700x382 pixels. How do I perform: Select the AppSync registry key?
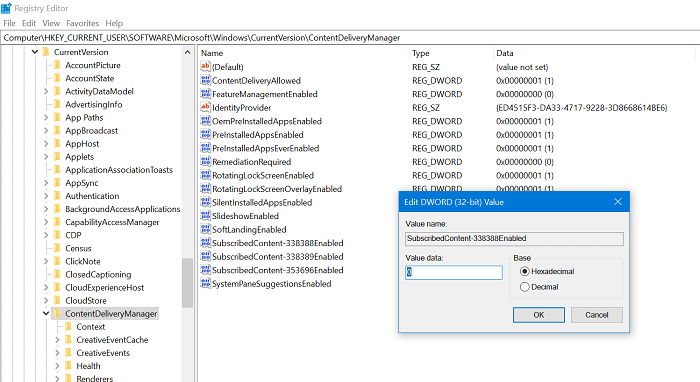coord(82,183)
